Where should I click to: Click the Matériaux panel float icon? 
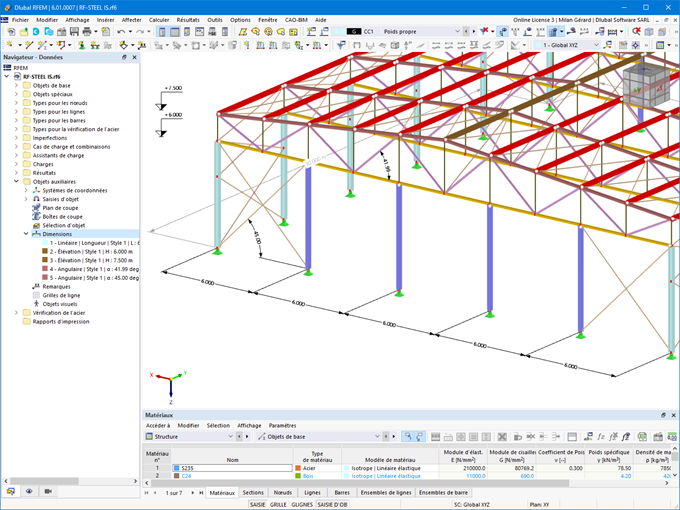(x=663, y=415)
